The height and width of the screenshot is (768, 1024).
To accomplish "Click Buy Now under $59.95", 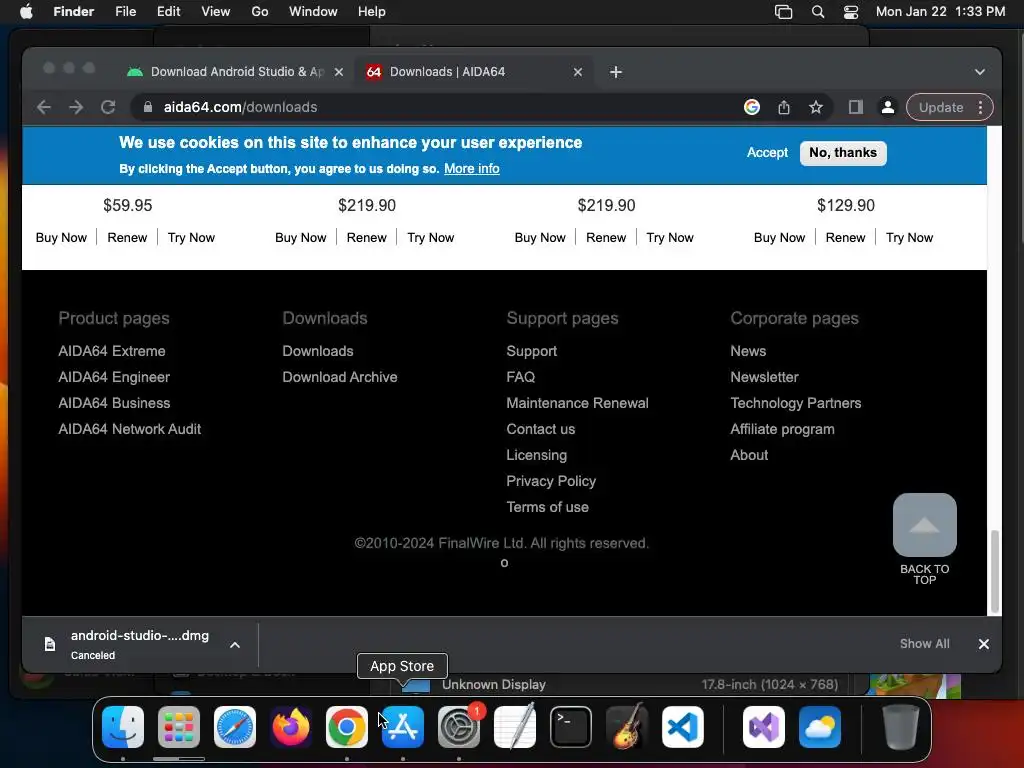I will coord(61,238).
